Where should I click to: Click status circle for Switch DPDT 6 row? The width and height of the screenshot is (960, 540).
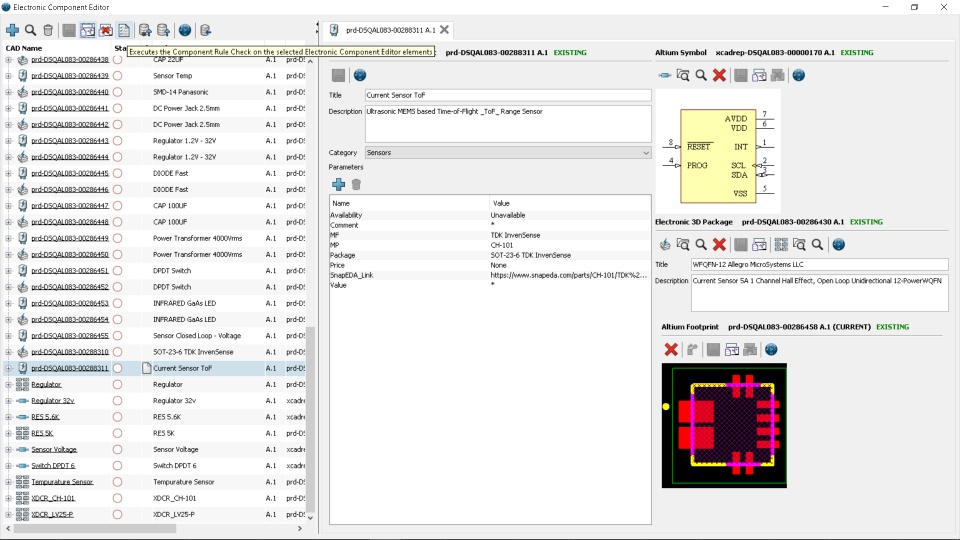tap(118, 465)
